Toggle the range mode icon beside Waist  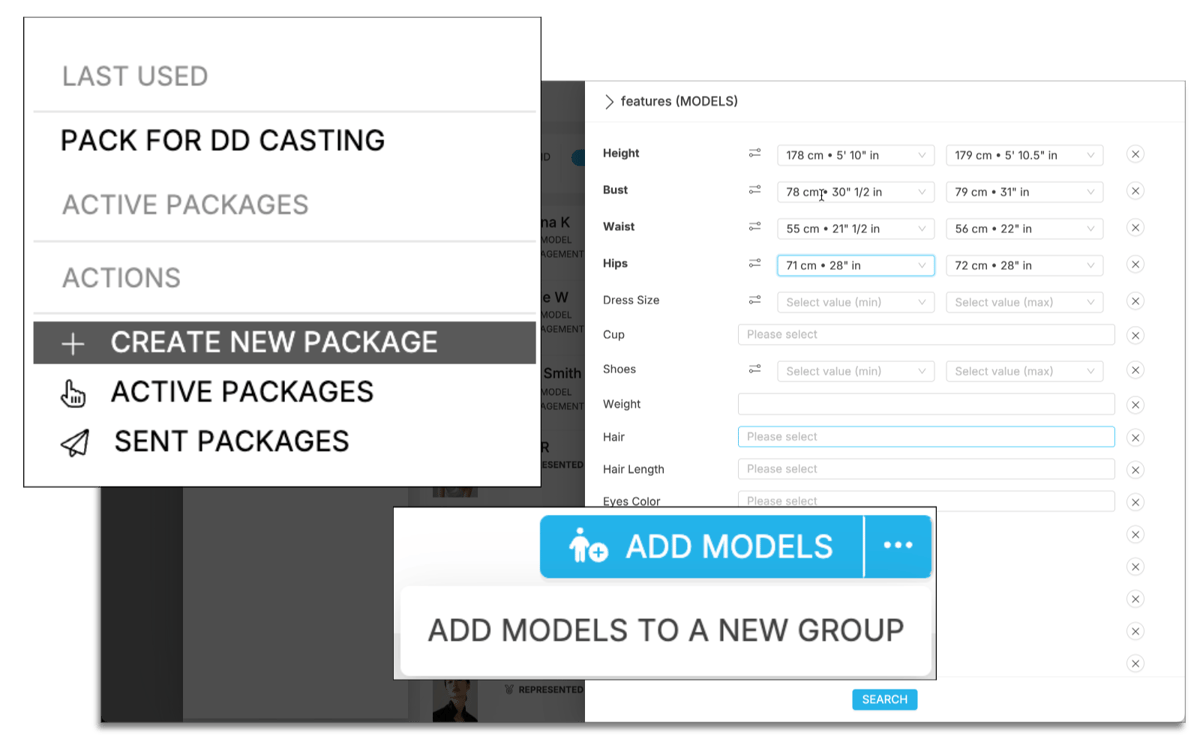(755, 228)
